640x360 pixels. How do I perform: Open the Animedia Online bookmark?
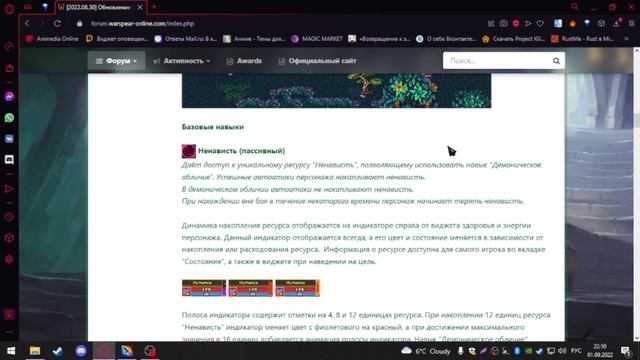(52, 39)
